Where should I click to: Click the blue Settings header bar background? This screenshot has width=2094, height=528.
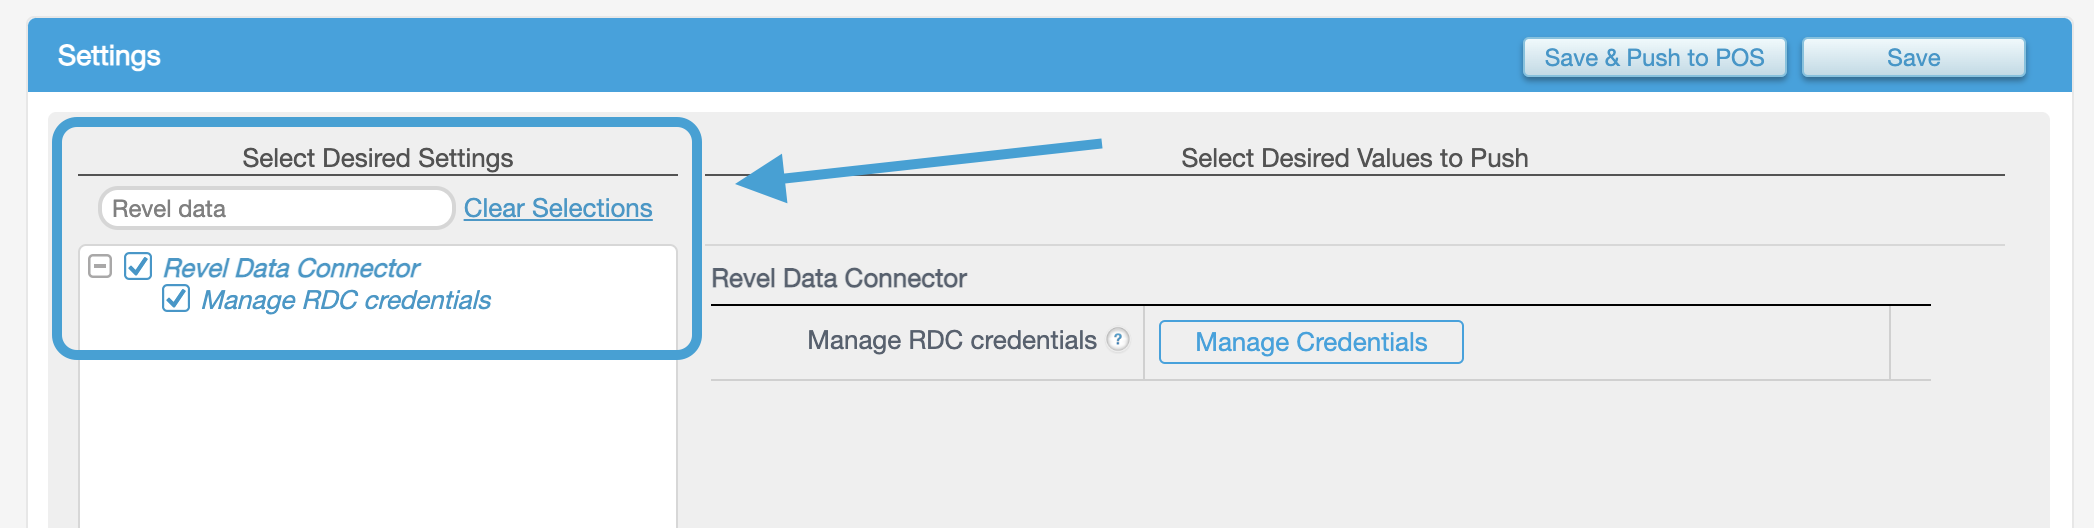click(800, 56)
